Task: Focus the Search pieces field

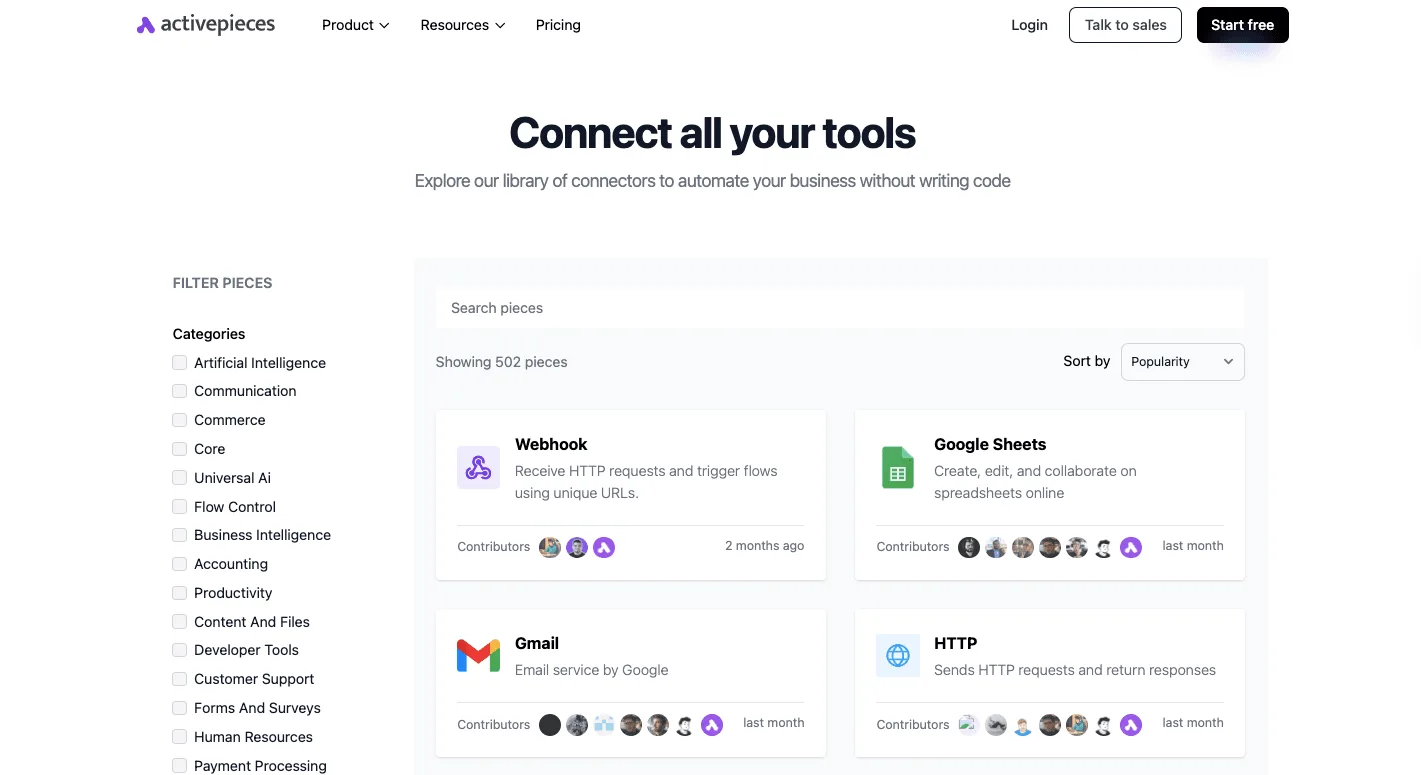Action: point(840,308)
